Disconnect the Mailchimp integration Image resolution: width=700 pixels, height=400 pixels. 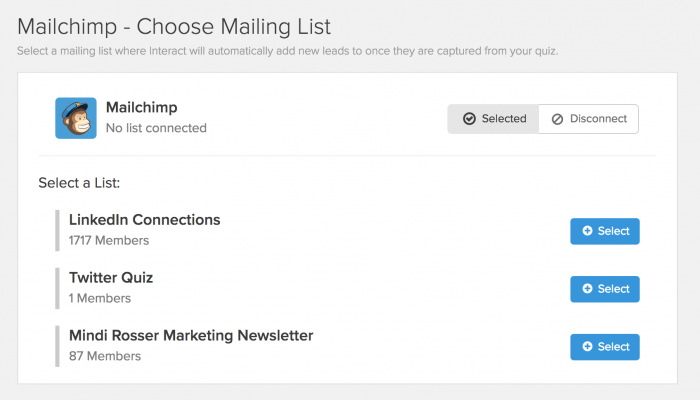pyautogui.click(x=588, y=119)
